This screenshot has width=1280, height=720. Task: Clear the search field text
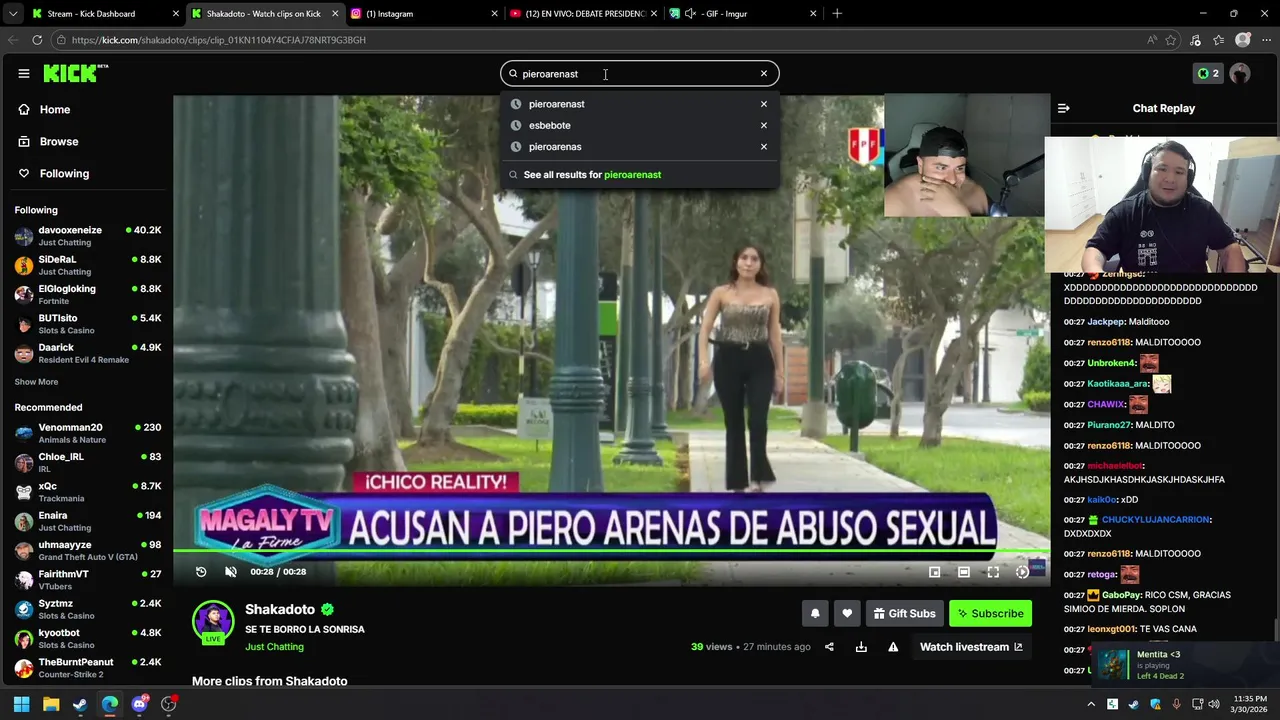tap(763, 73)
